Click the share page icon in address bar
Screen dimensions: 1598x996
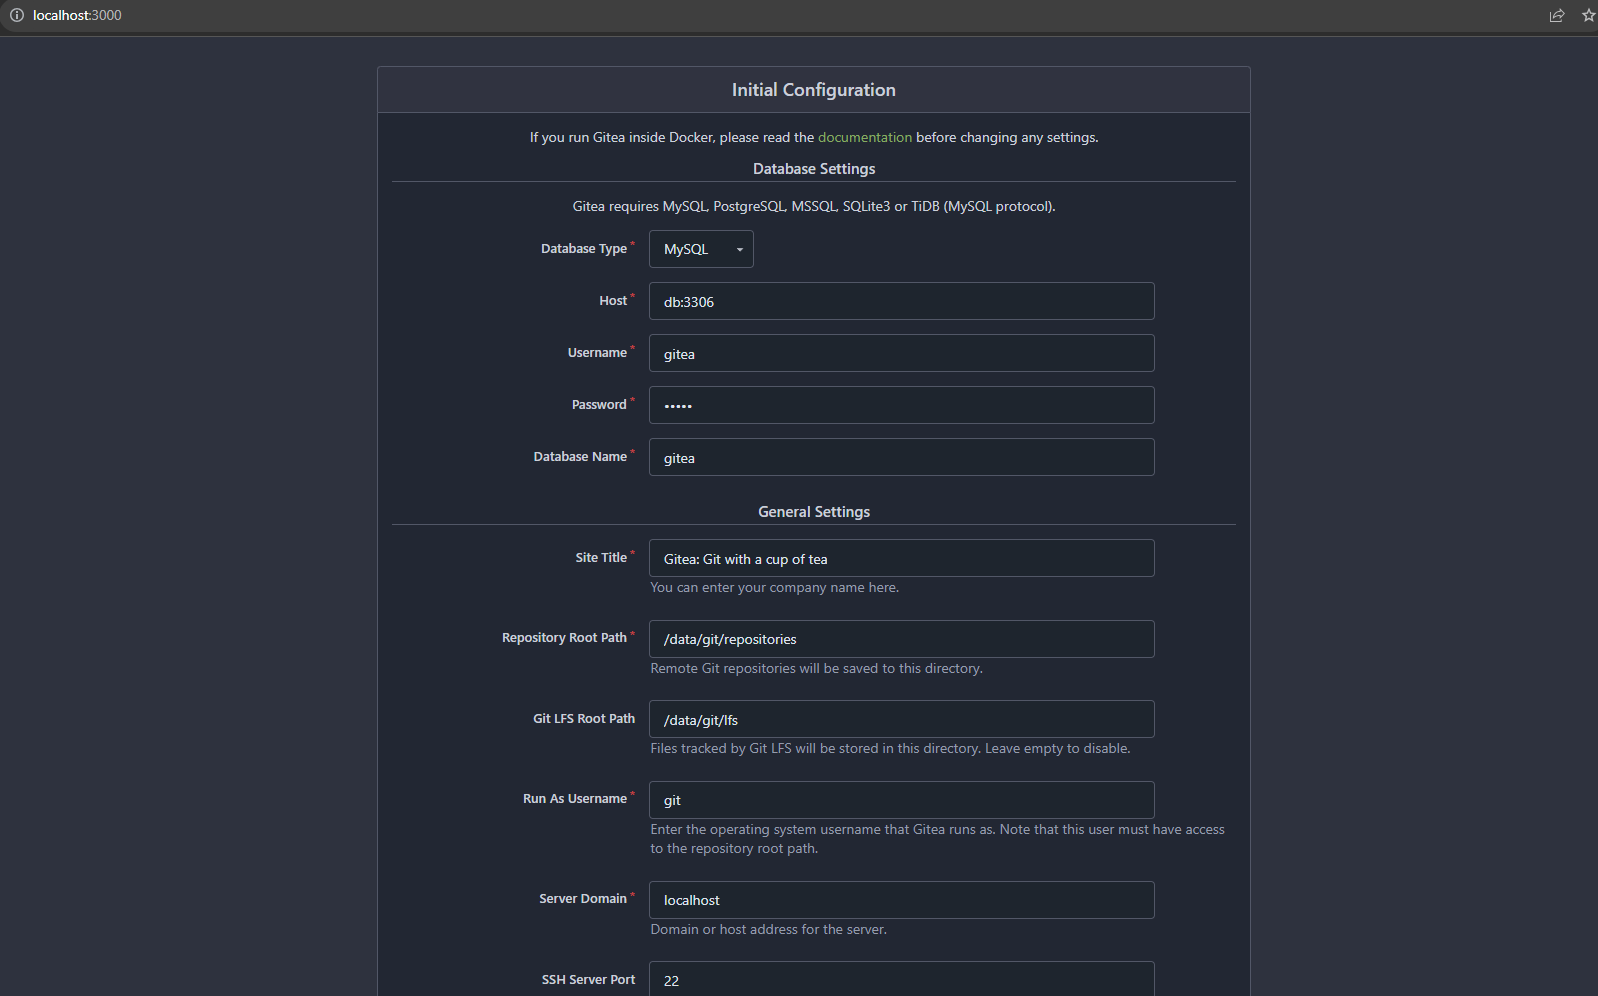[x=1557, y=15]
